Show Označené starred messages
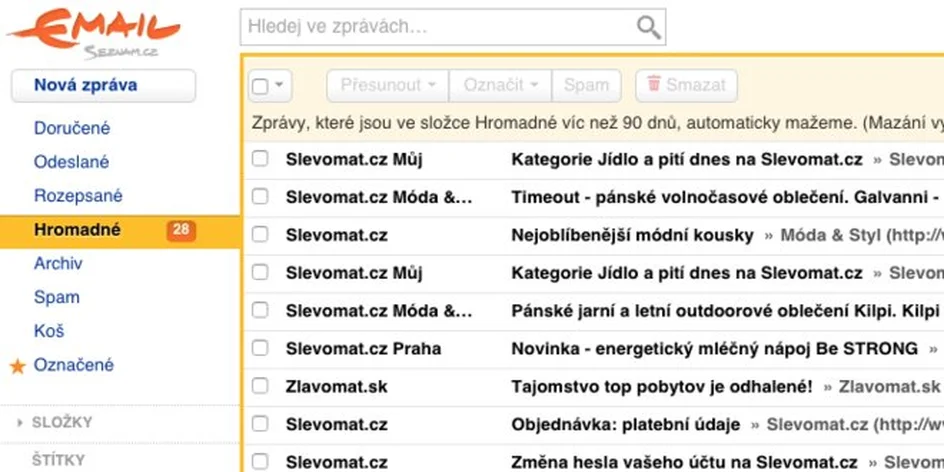944x472 pixels. [x=73, y=365]
